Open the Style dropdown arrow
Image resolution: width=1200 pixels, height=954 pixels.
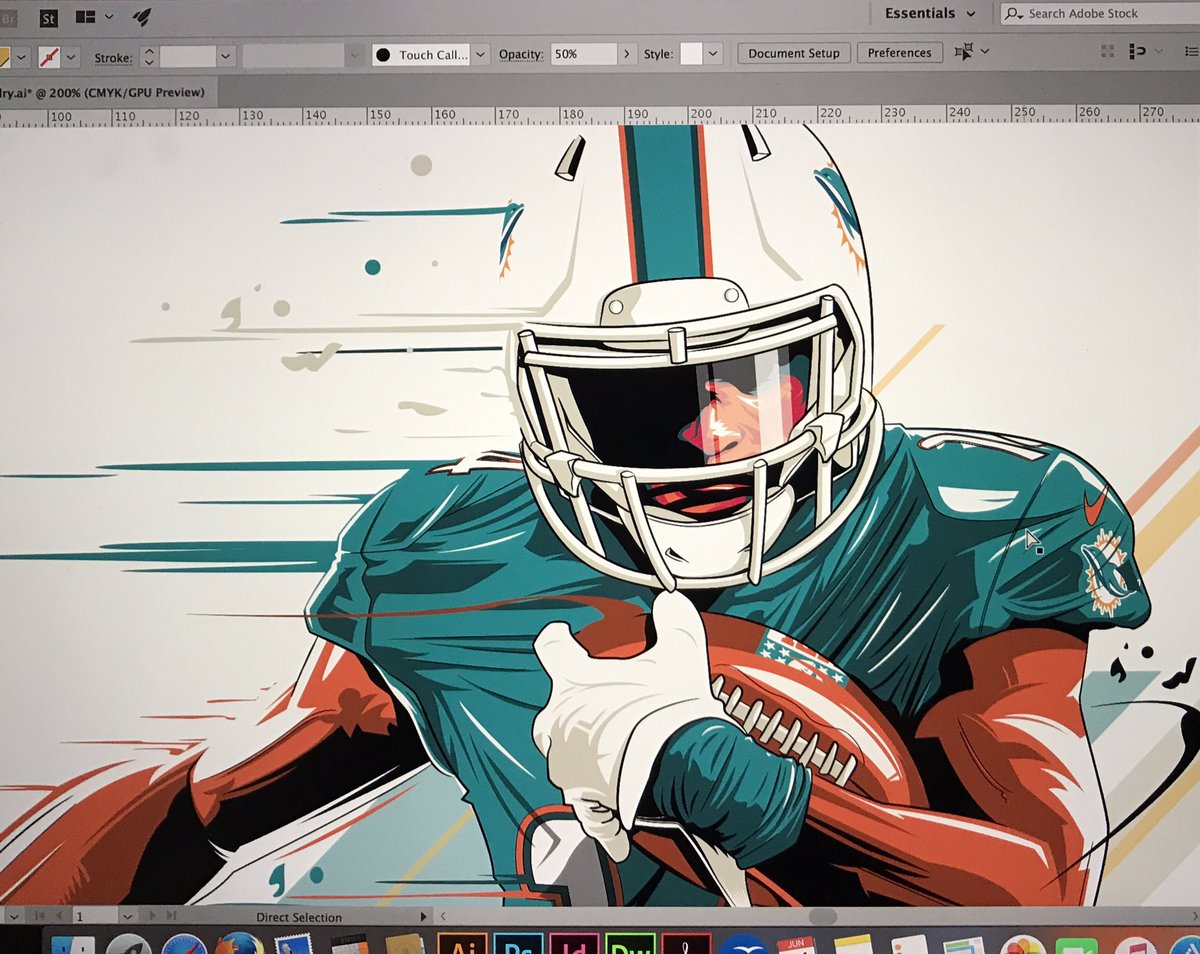tap(712, 54)
